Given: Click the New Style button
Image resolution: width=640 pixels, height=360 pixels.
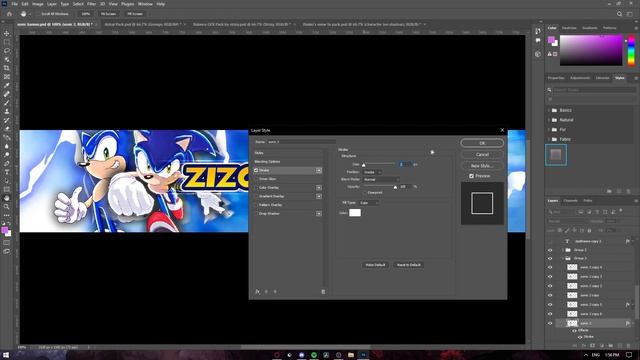Looking at the screenshot, I should [482, 166].
